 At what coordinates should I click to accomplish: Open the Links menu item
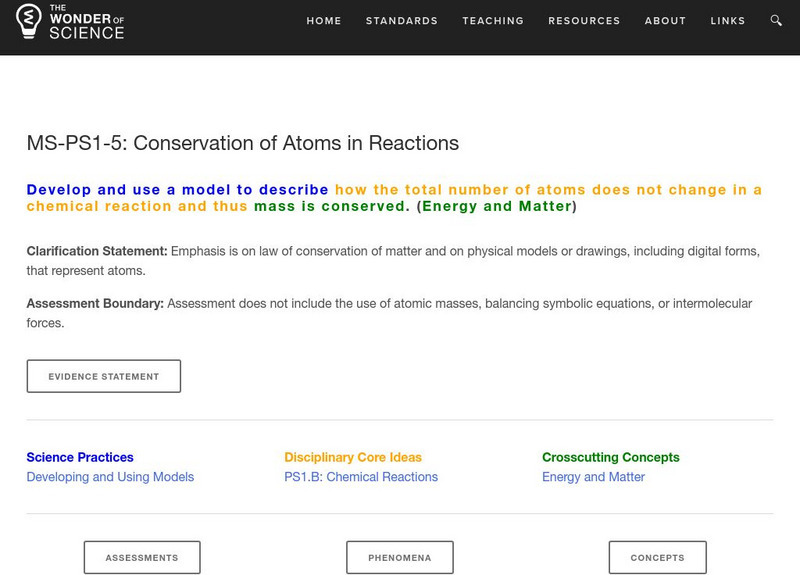pyautogui.click(x=727, y=21)
